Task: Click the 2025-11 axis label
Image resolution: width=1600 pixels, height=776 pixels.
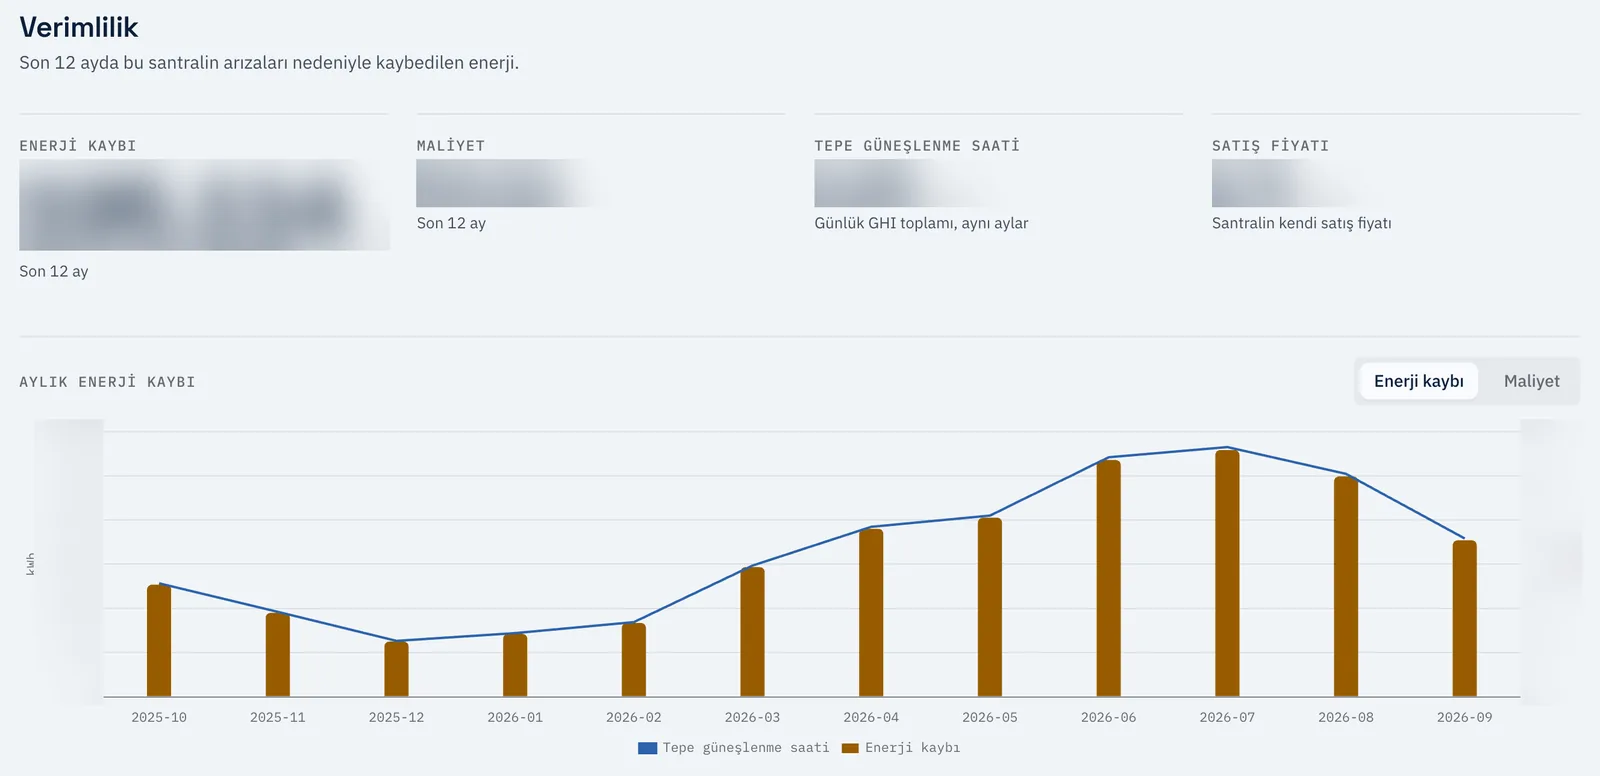Action: point(278,717)
